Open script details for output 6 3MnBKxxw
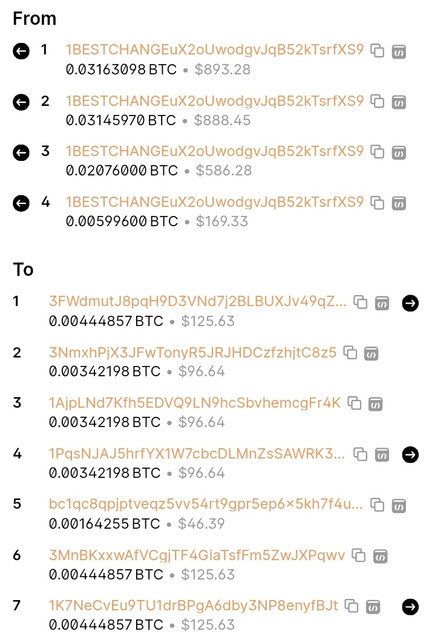Screen dimensions: 426x640 click(380, 556)
